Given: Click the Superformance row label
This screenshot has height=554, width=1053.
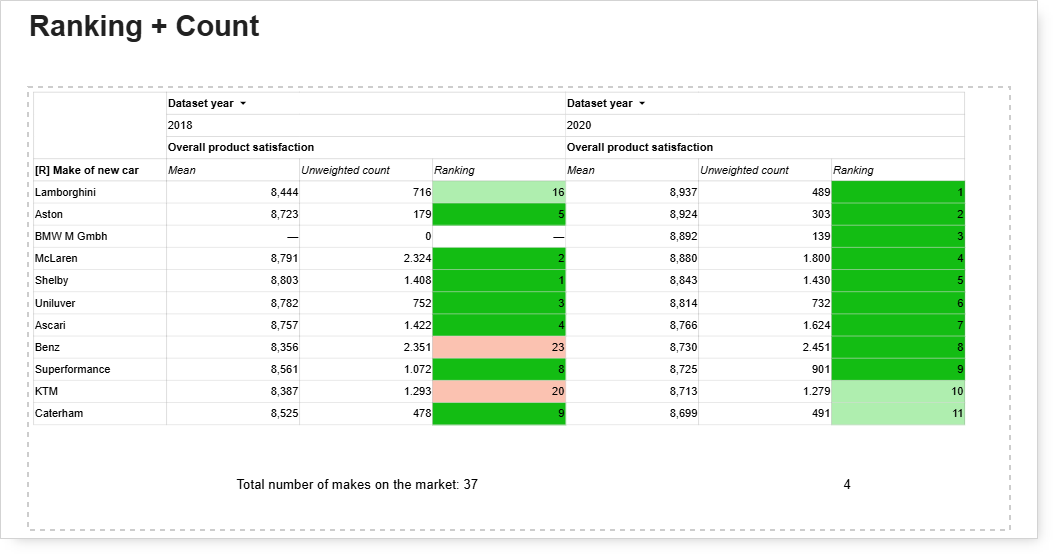Looking at the screenshot, I should pos(72,369).
